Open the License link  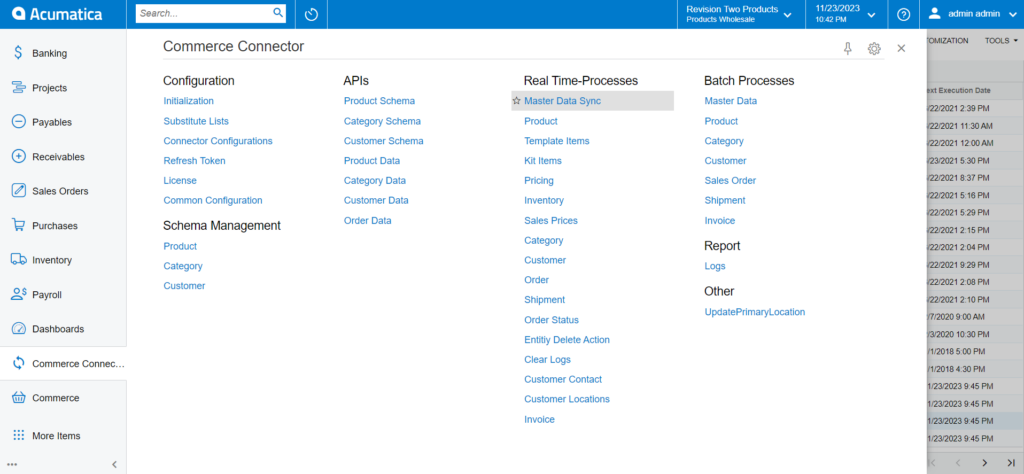click(x=180, y=180)
